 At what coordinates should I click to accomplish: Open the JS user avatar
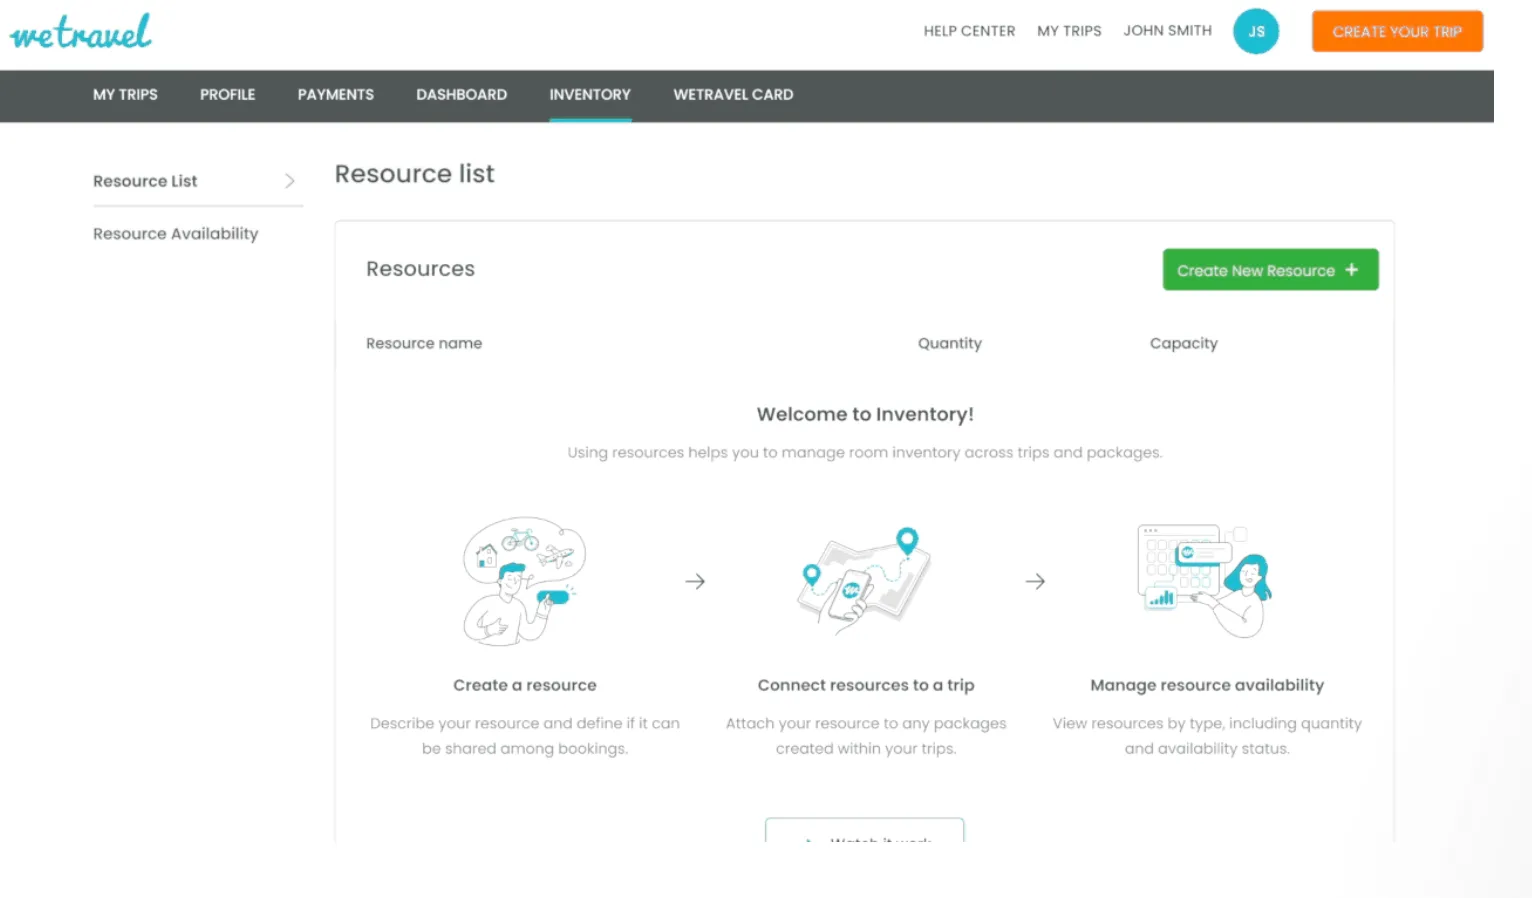tap(1256, 31)
